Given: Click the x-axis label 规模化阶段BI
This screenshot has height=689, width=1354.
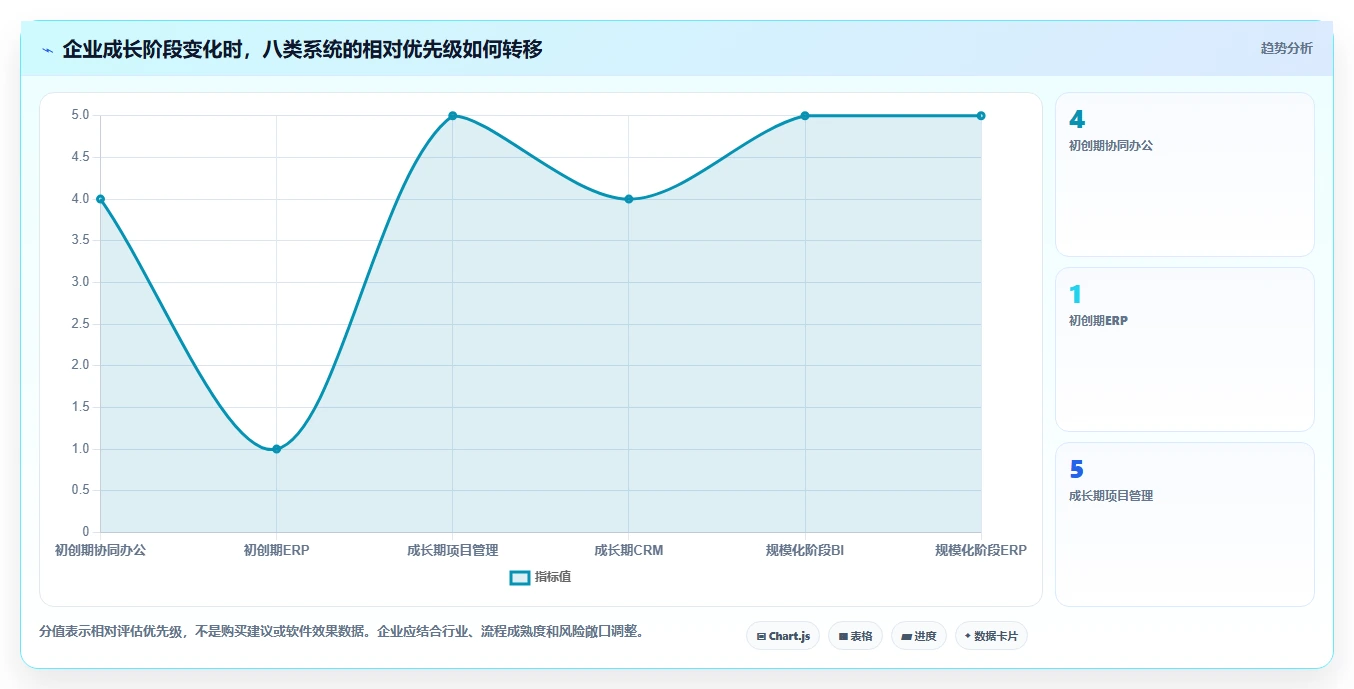Looking at the screenshot, I should [805, 550].
